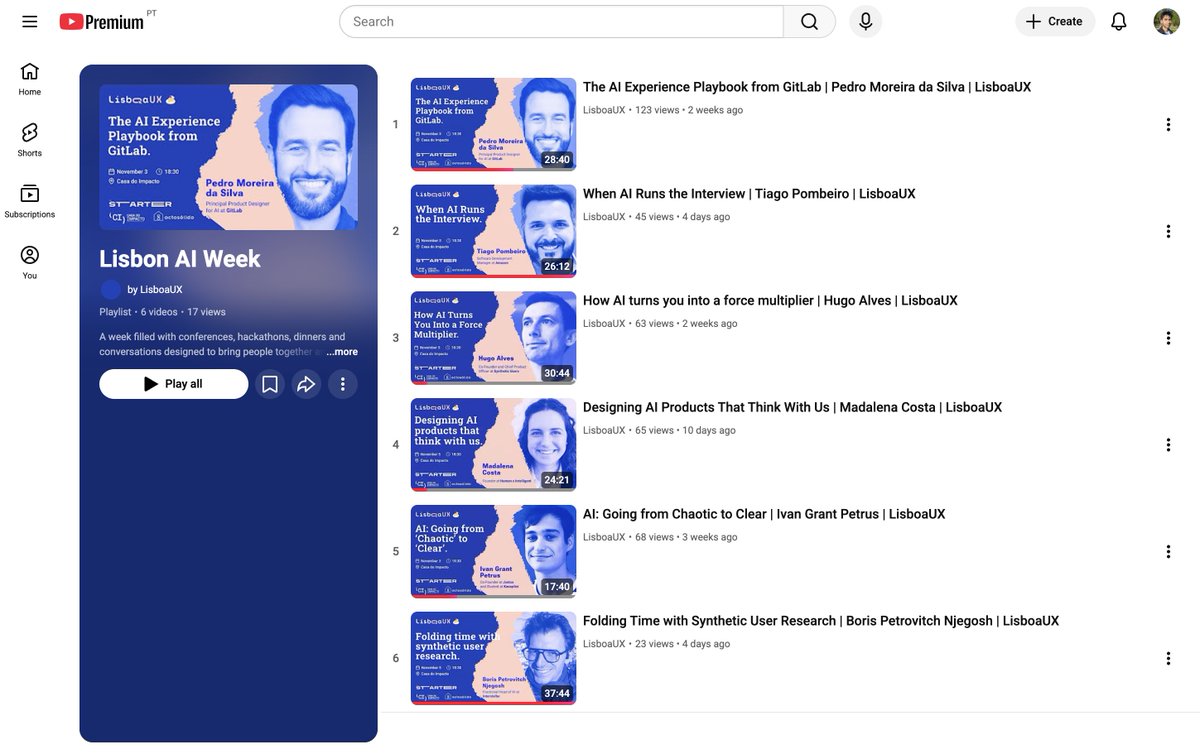Open title AI: Going from Chaotic to Clear
The height and width of the screenshot is (754, 1200).
click(764, 514)
